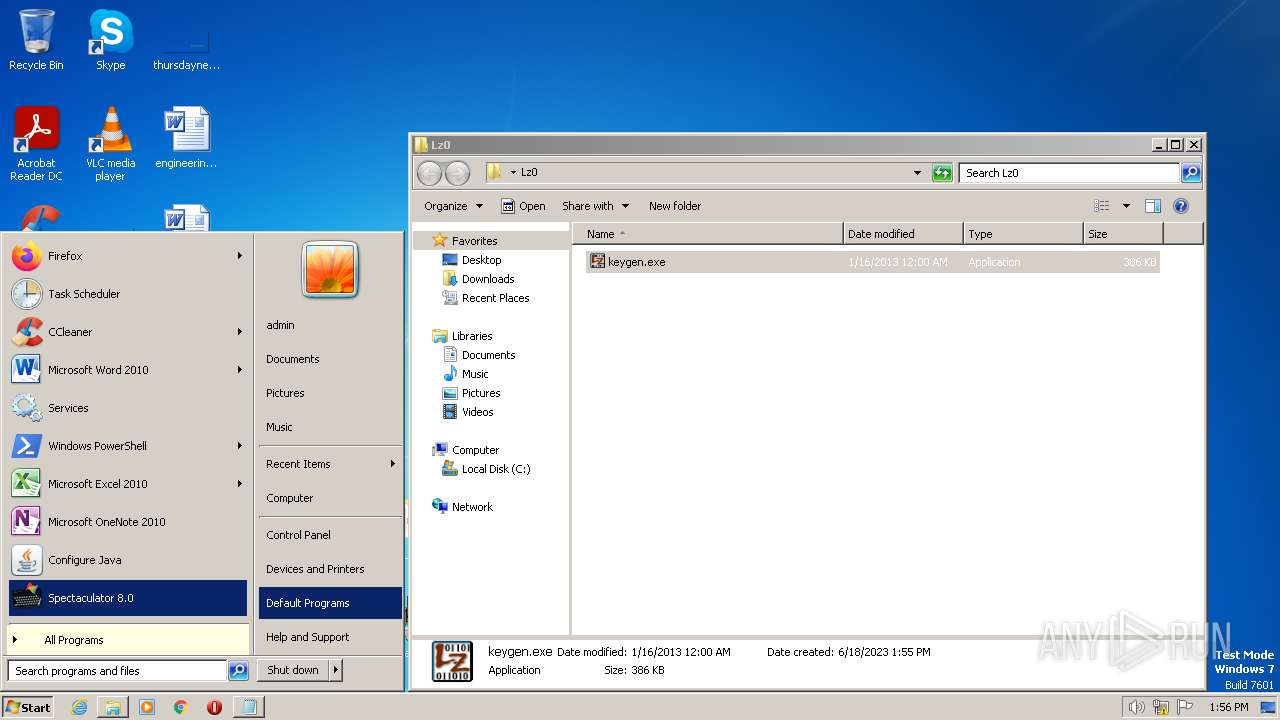
Task: Select keygen.exe file row
Action: coord(872,262)
